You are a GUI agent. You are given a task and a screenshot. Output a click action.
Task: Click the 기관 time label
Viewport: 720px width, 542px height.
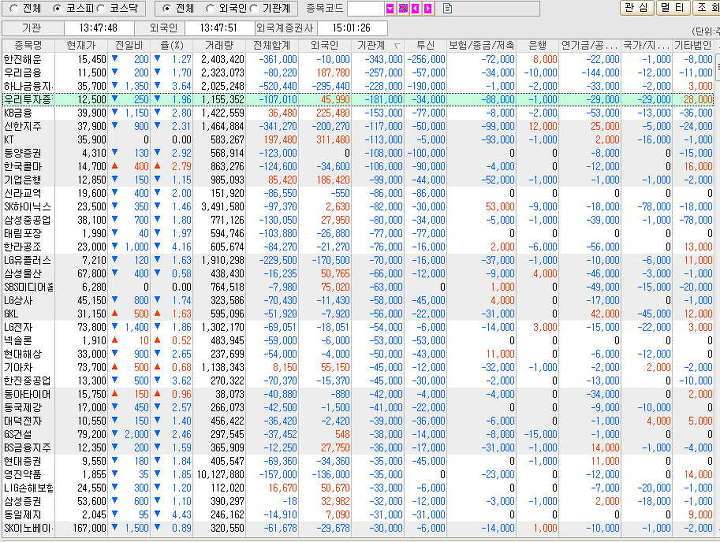pyautogui.click(x=32, y=28)
